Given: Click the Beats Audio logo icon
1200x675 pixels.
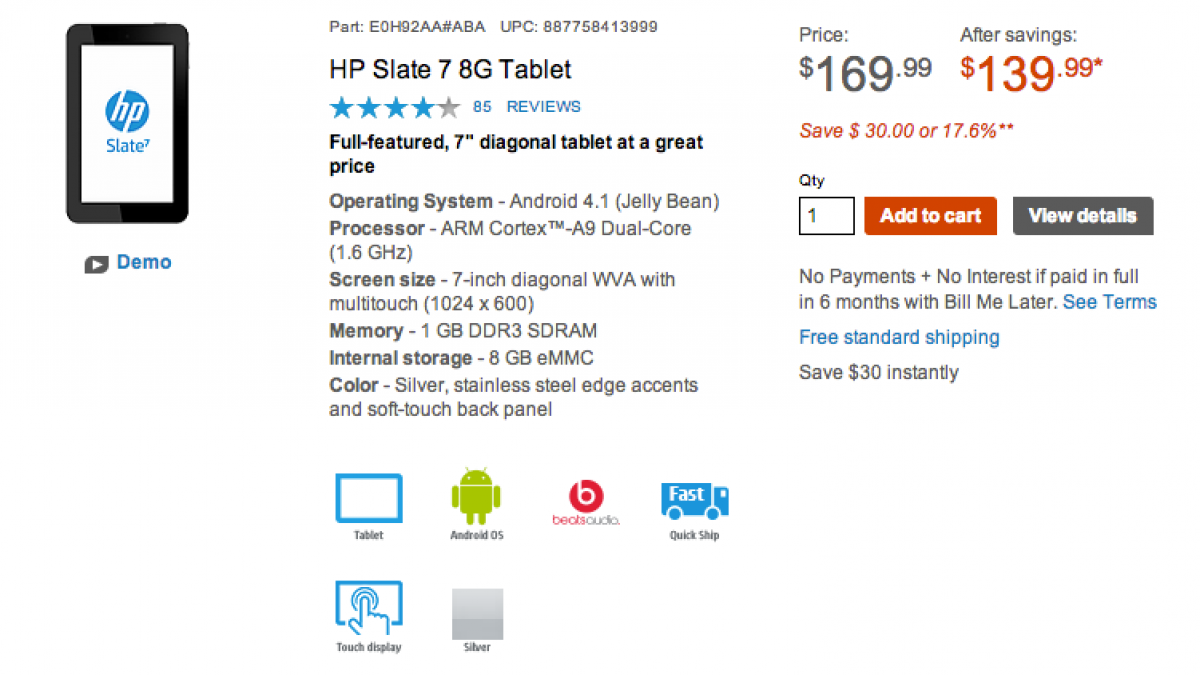Looking at the screenshot, I should pos(586,499).
